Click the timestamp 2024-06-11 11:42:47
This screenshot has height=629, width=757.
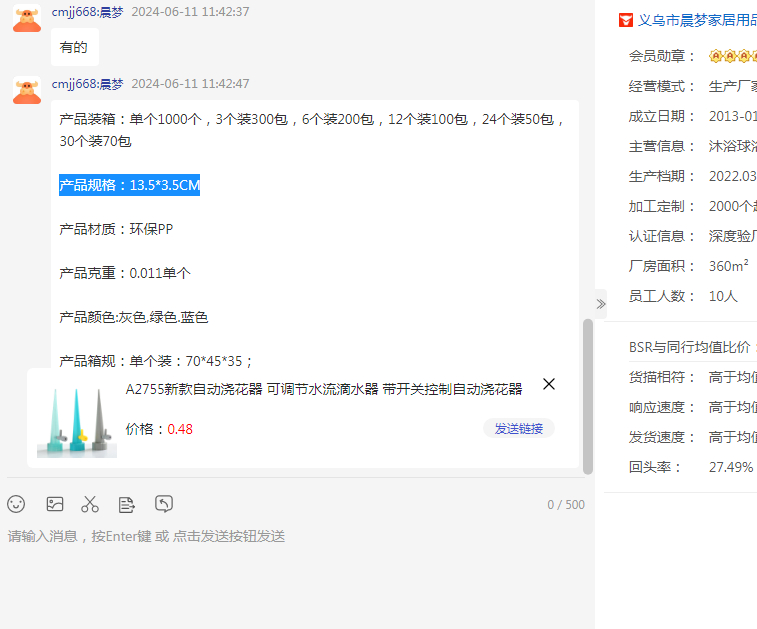point(190,84)
